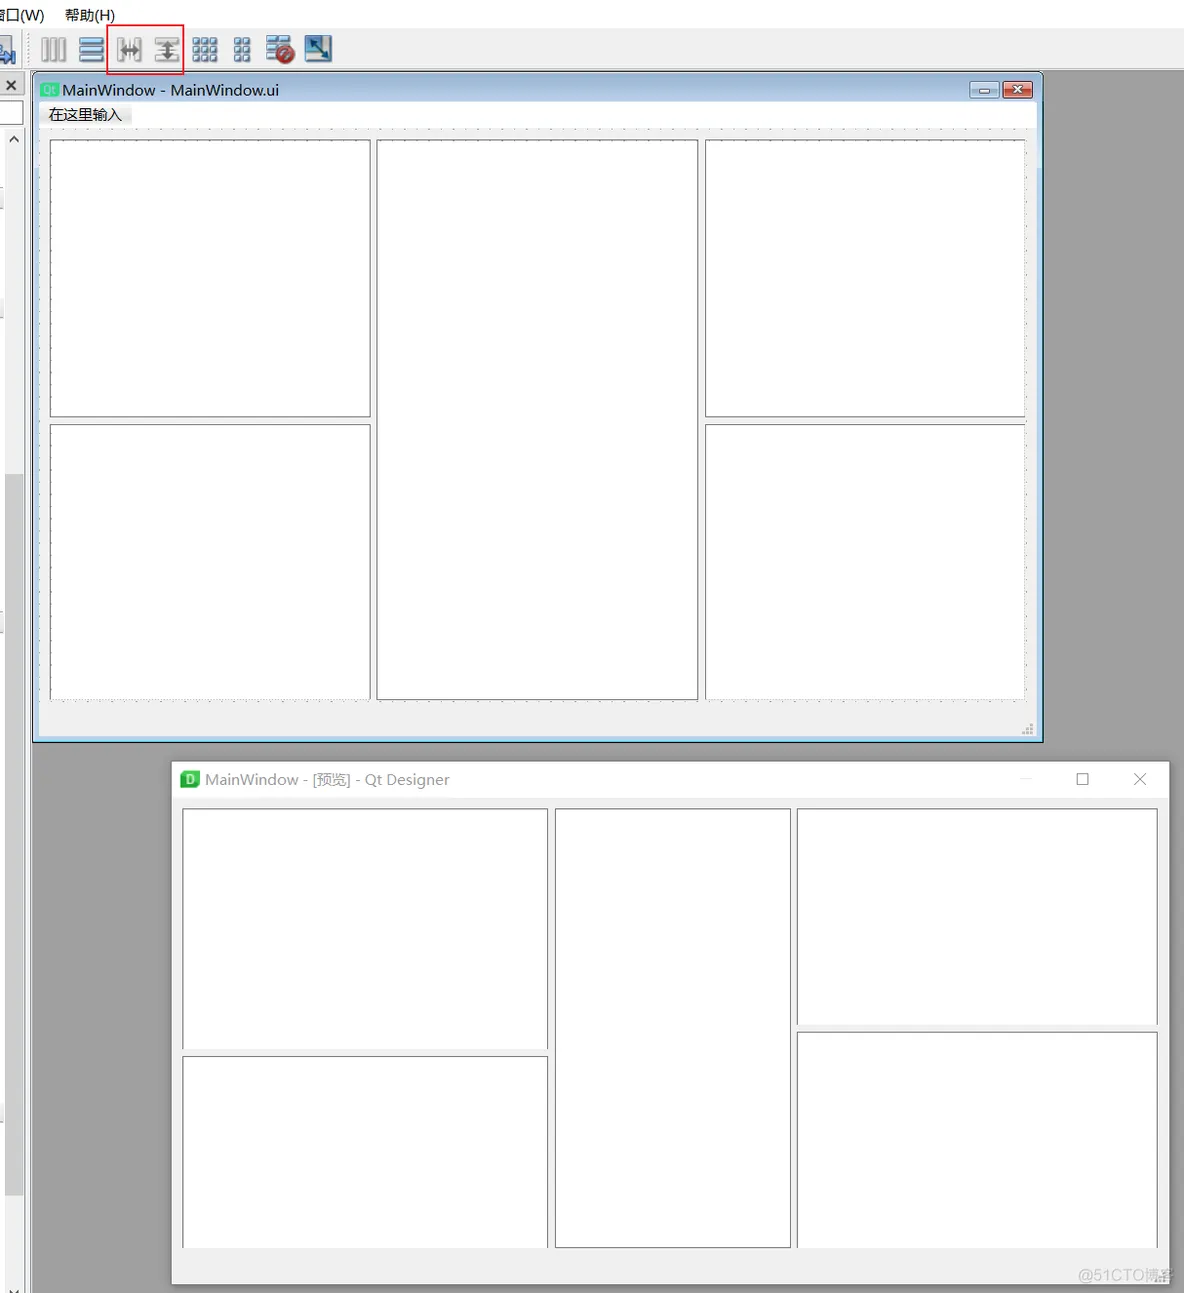Click the Adjust Size icon

[318, 49]
